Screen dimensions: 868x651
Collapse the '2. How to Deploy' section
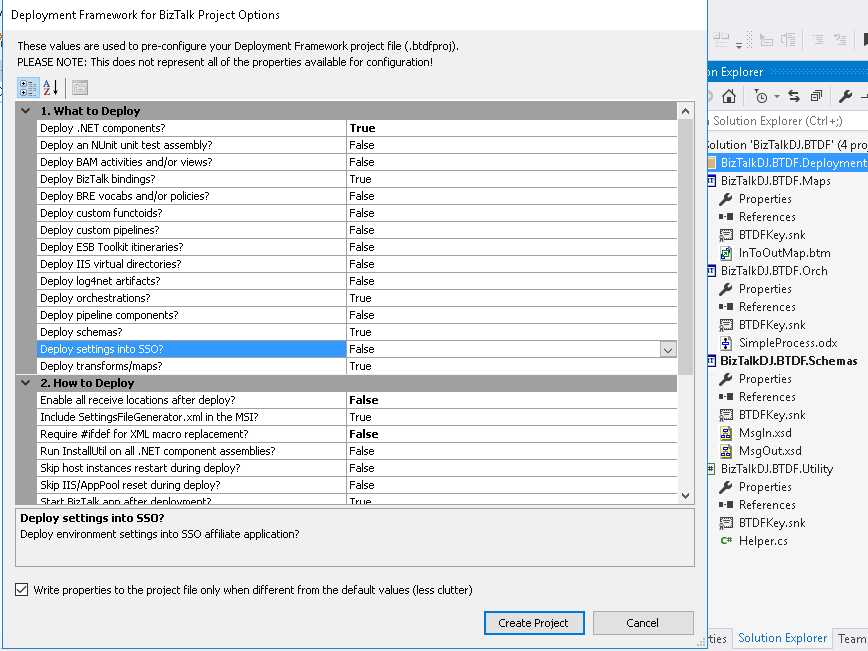point(25,382)
